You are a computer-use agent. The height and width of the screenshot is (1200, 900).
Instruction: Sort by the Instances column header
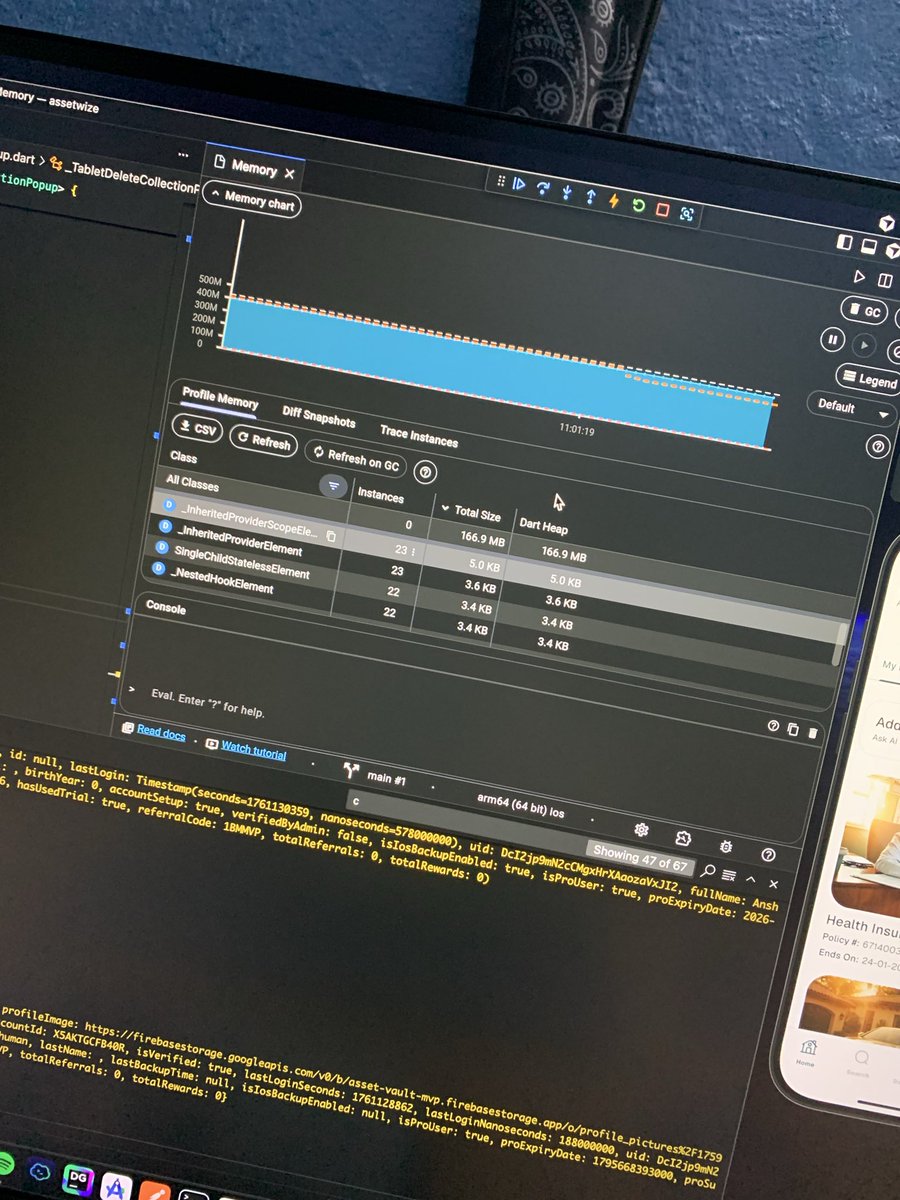[381, 495]
